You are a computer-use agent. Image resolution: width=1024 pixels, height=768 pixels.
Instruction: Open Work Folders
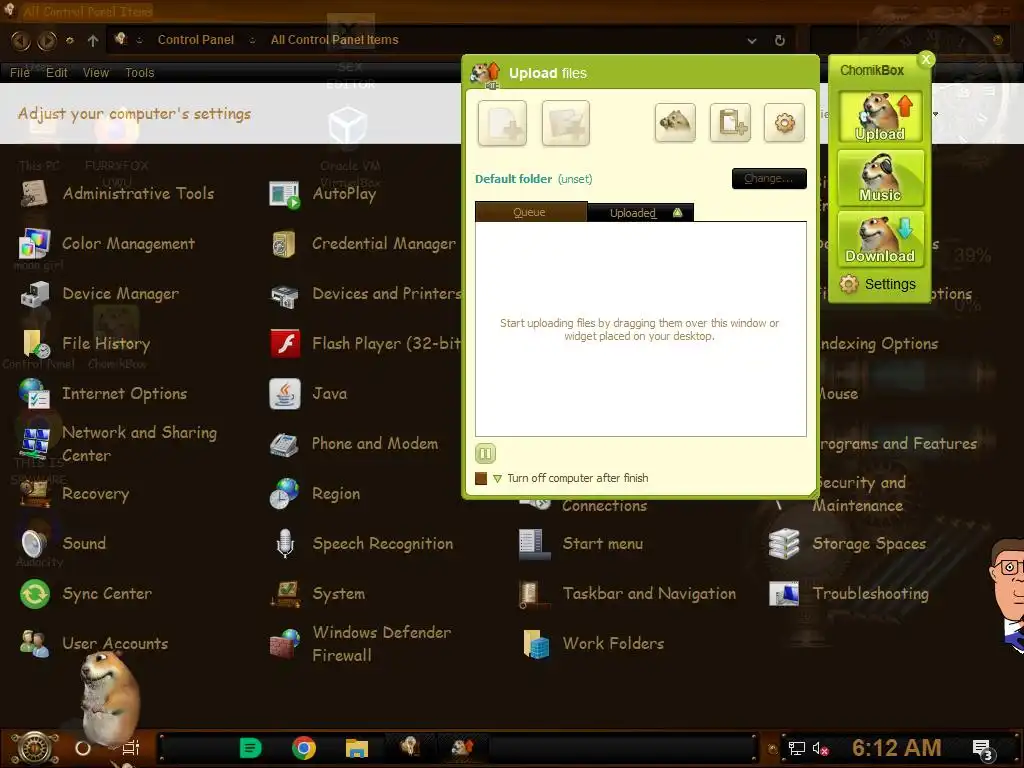point(592,644)
